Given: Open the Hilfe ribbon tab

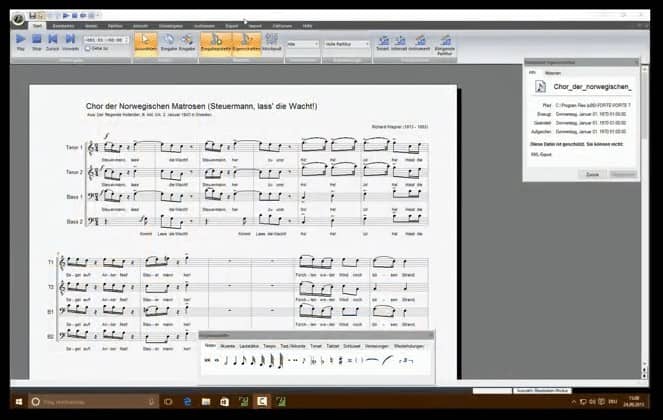Looking at the screenshot, I should [x=307, y=26].
